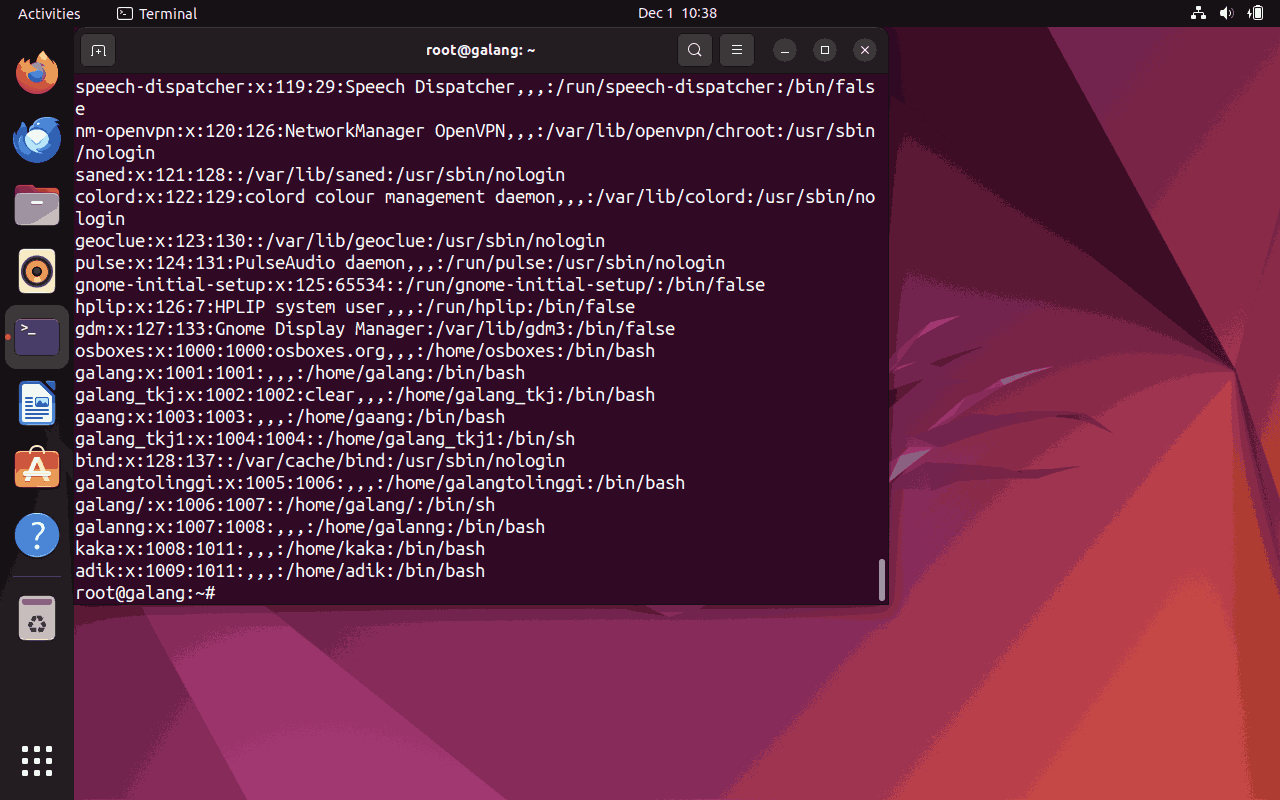
Task: Click the terminal vertical scrollbar
Action: [x=882, y=580]
